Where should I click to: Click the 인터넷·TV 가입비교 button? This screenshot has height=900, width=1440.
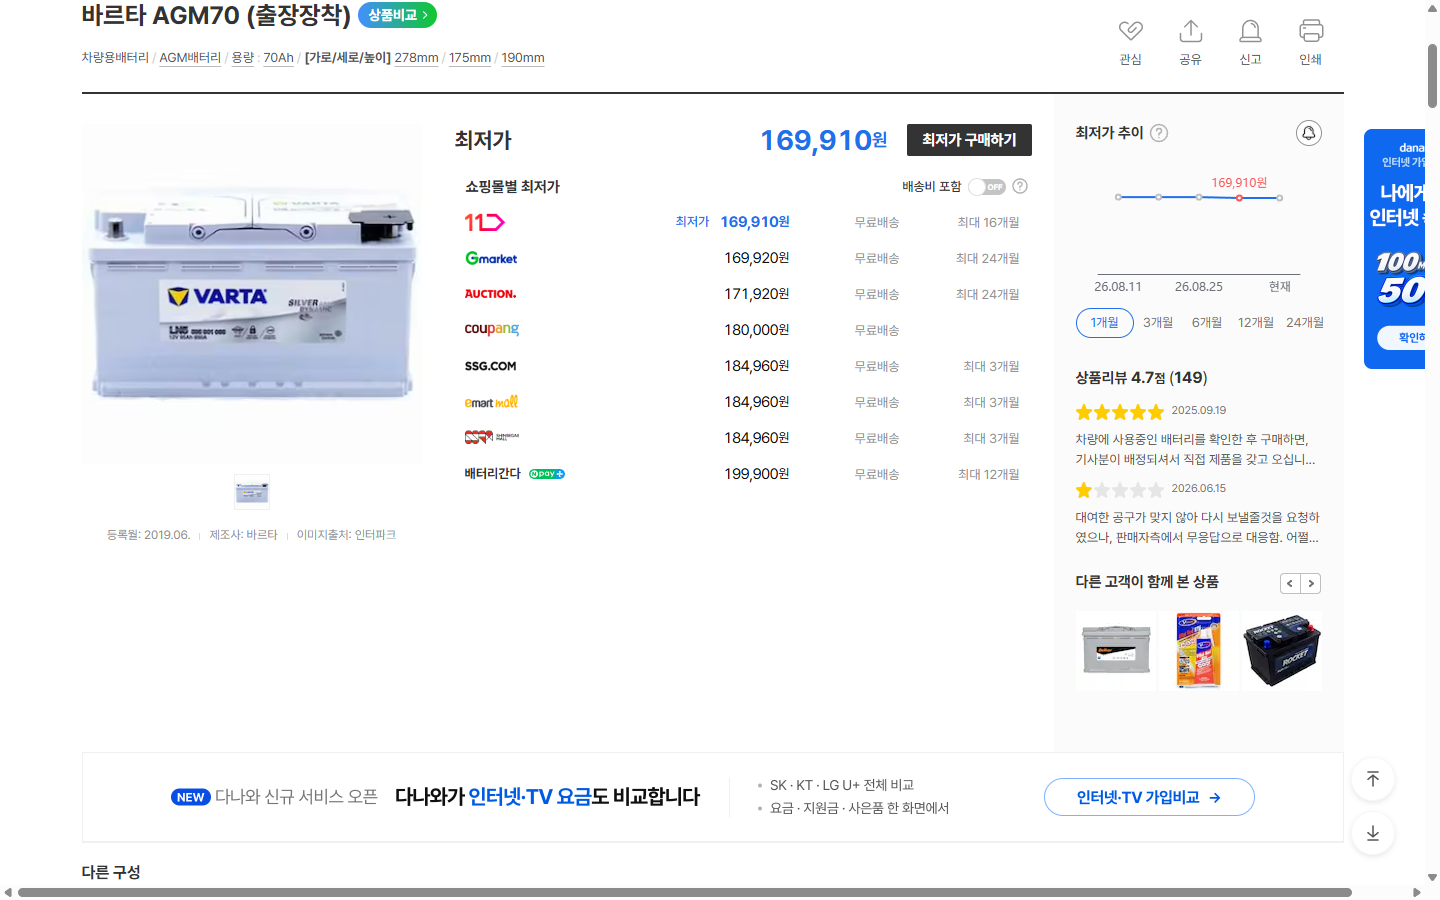pos(1149,797)
